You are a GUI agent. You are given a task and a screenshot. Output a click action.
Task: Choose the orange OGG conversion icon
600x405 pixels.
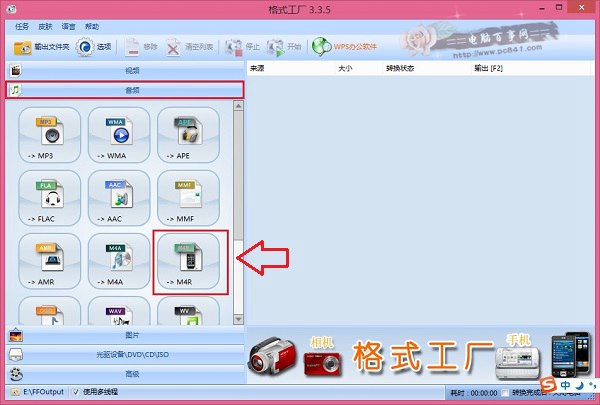click(50, 312)
